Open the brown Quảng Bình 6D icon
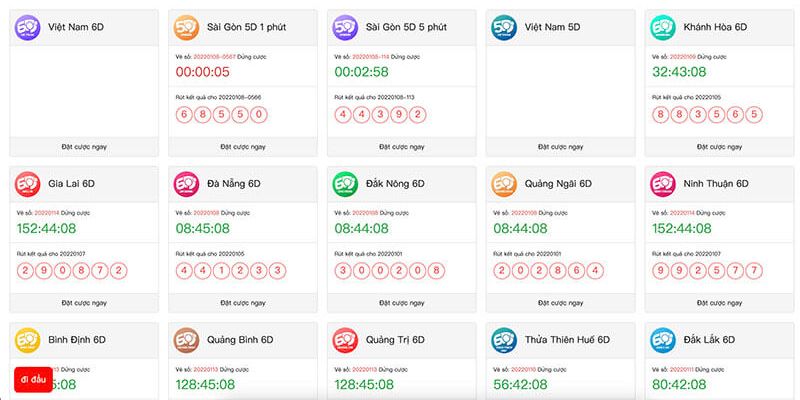The height and width of the screenshot is (400, 800). coord(186,340)
